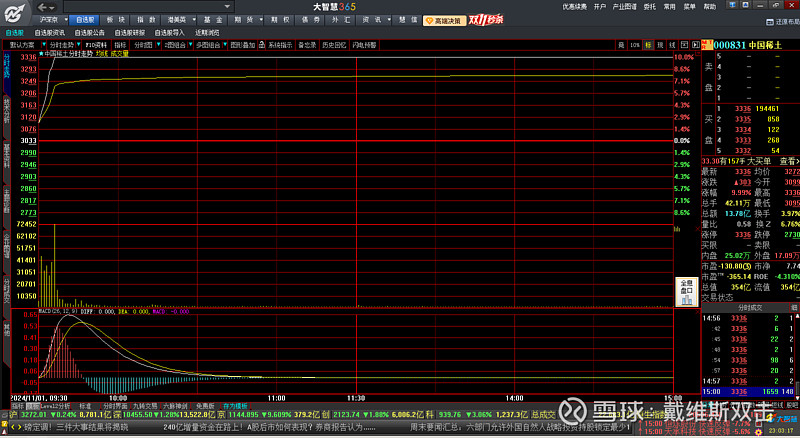Select the 标准 bottom template tab
The width and height of the screenshot is (800, 438).
pos(86,406)
